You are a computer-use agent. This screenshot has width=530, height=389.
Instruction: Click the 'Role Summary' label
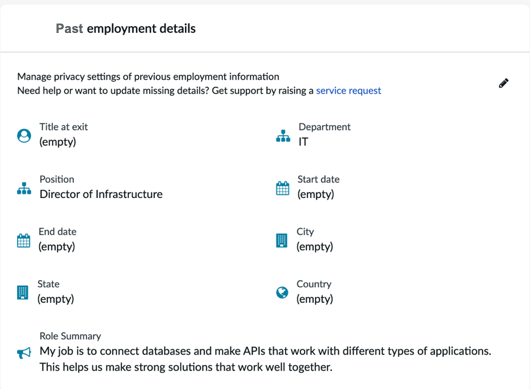point(70,336)
